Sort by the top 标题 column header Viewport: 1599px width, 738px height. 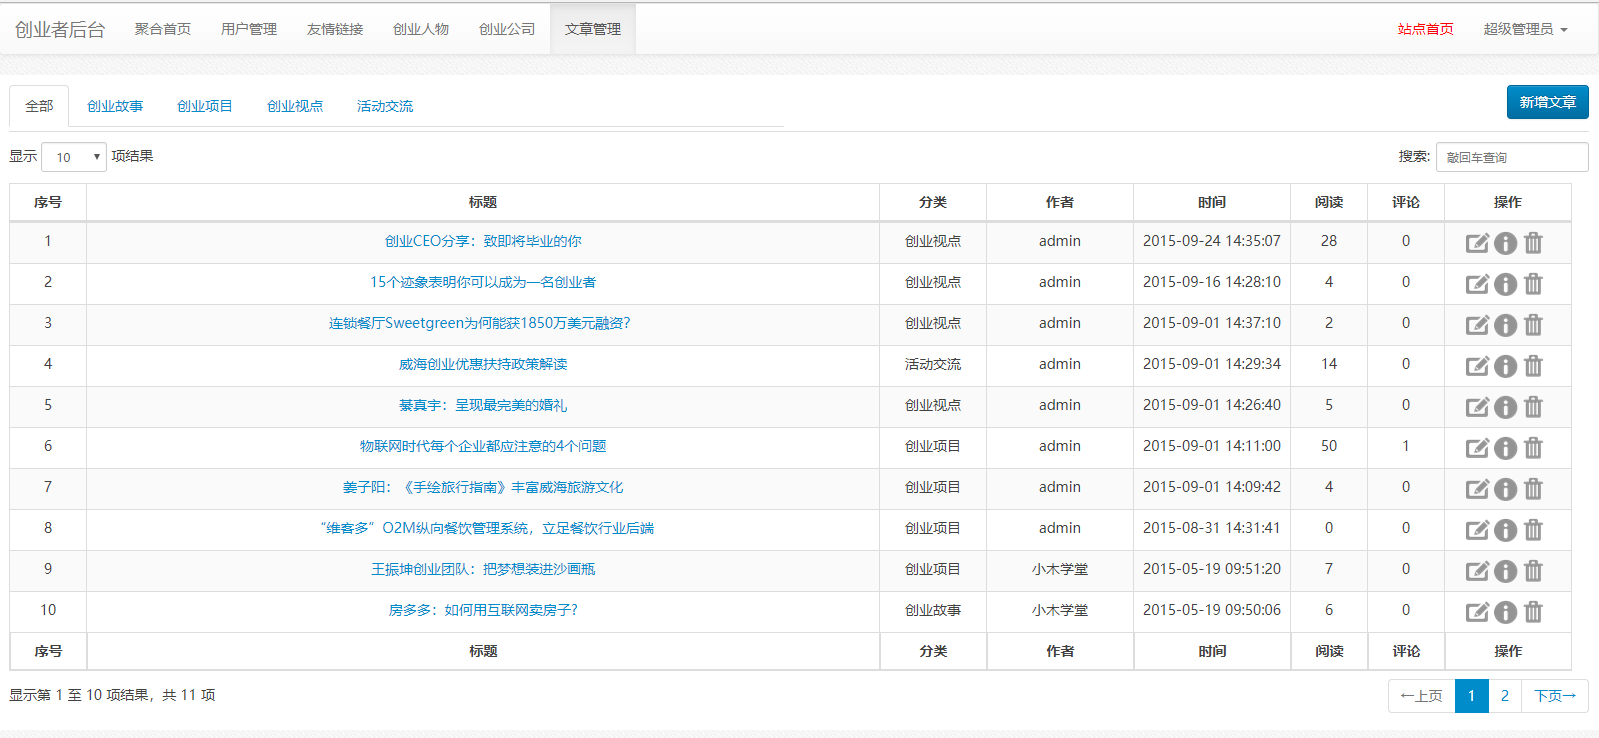483,202
